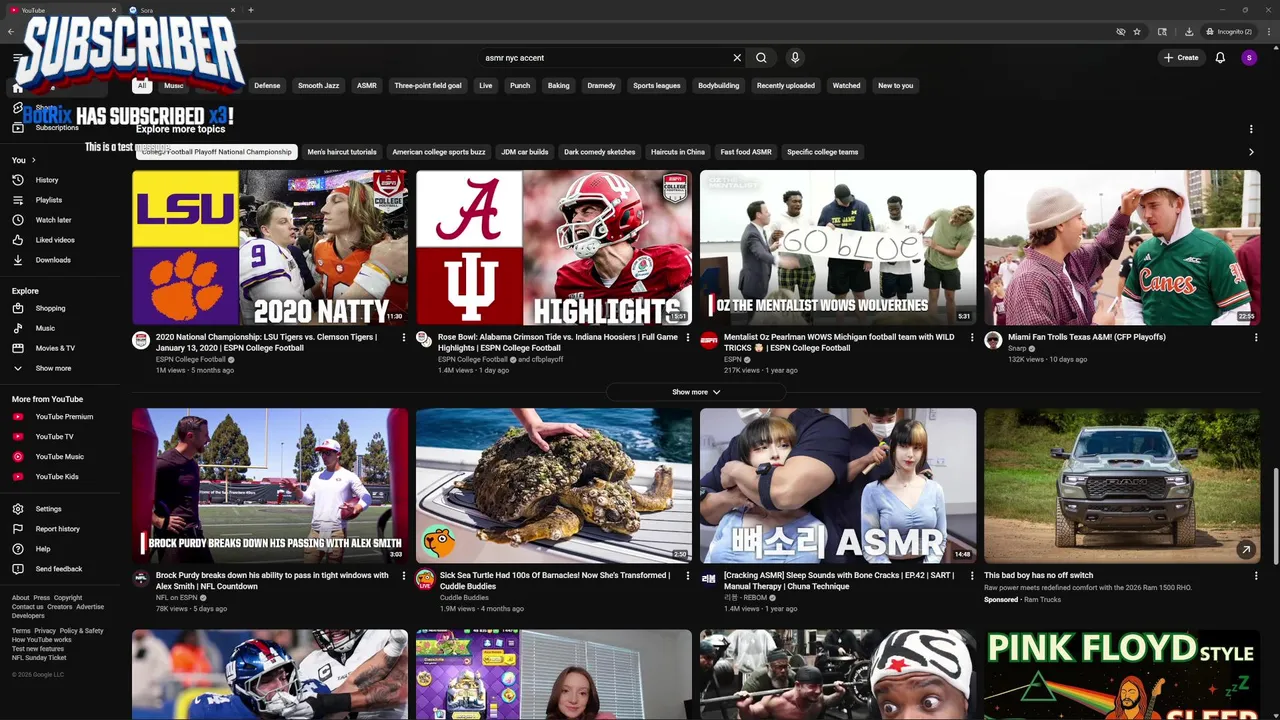Open the Create menu
Viewport: 1280px width, 720px height.
[x=1181, y=58]
